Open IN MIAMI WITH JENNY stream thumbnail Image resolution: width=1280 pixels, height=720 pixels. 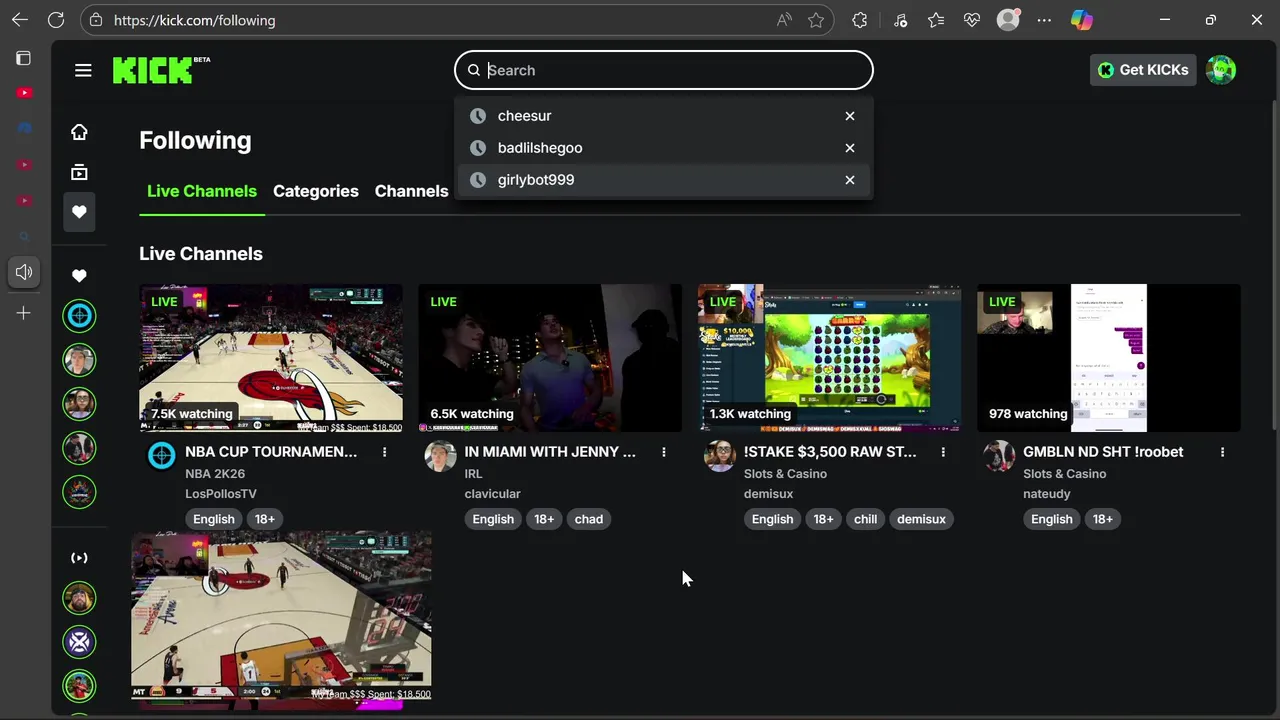coord(550,358)
